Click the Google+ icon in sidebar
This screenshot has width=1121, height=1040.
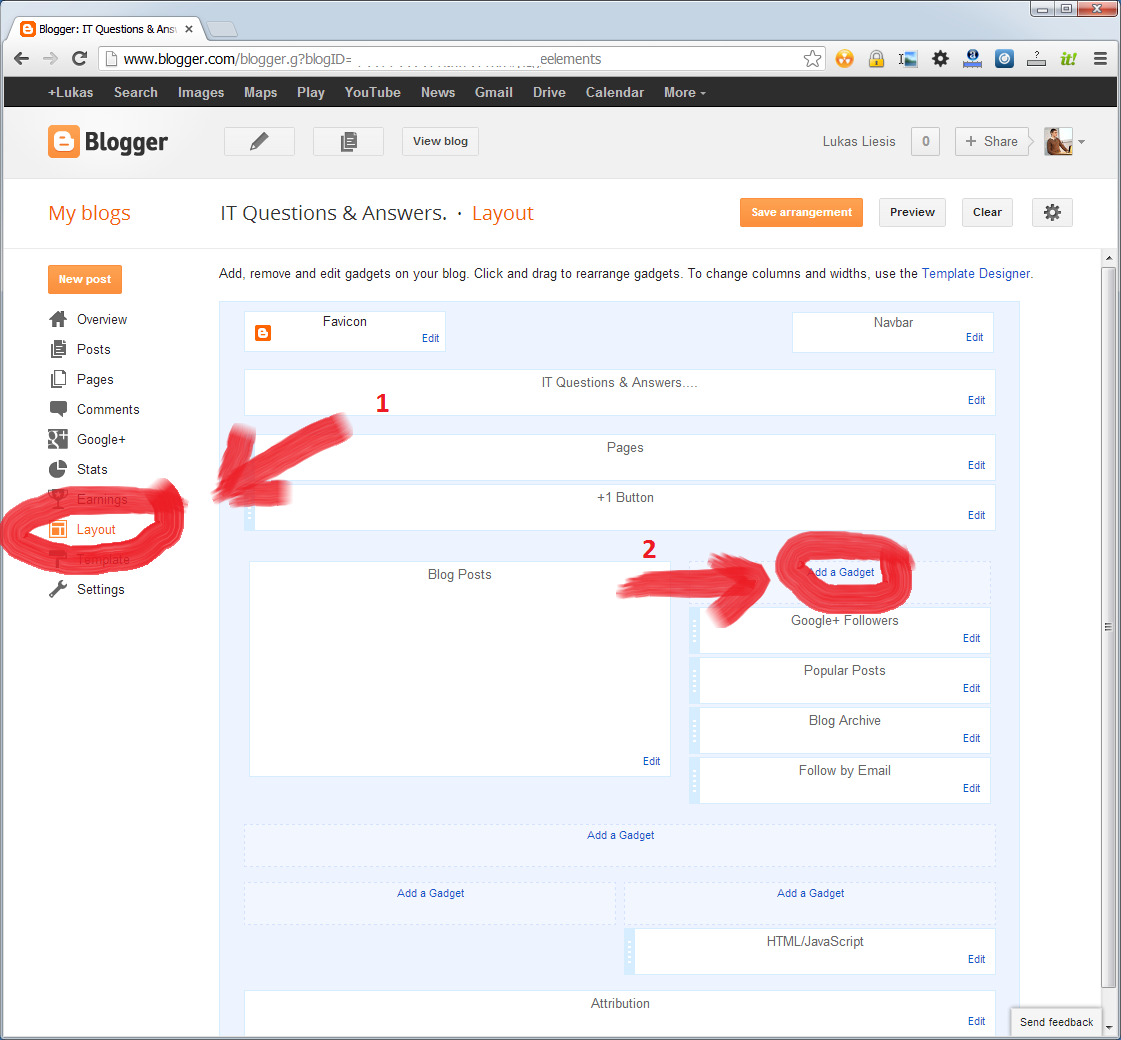pyautogui.click(x=58, y=439)
